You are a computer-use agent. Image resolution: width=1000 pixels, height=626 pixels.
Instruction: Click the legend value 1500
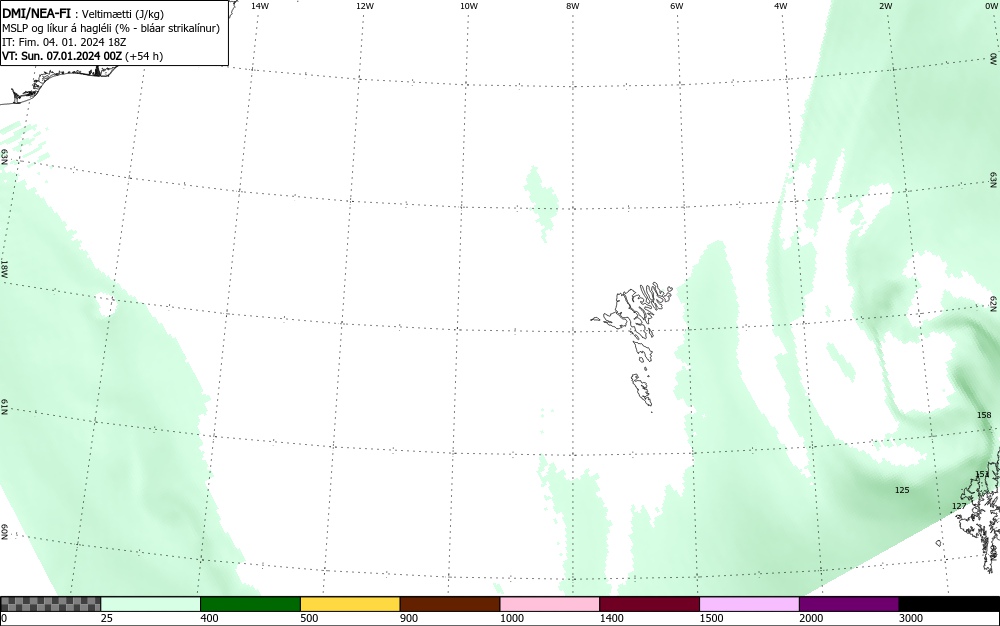711,618
